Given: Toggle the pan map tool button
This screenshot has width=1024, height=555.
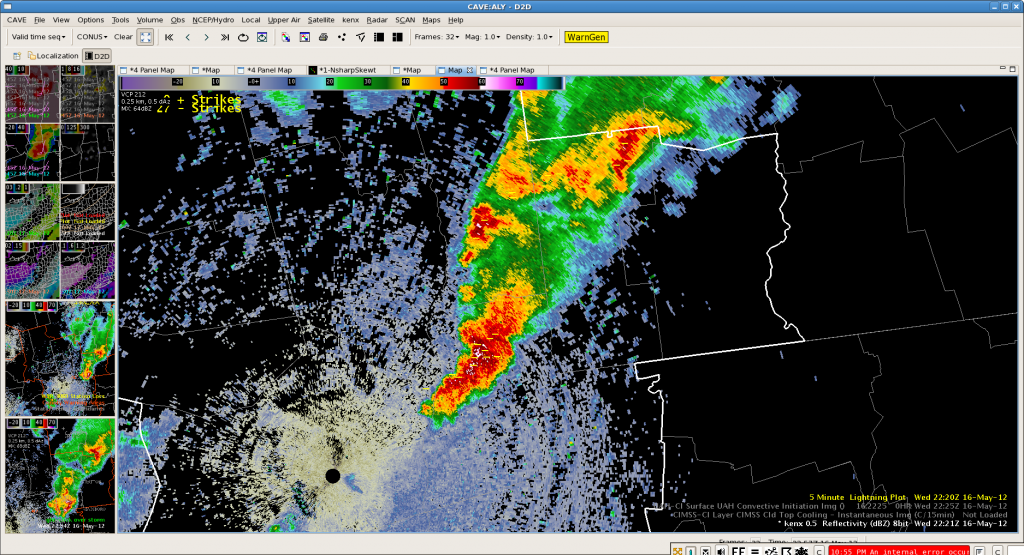Looking at the screenshot, I should (x=146, y=37).
